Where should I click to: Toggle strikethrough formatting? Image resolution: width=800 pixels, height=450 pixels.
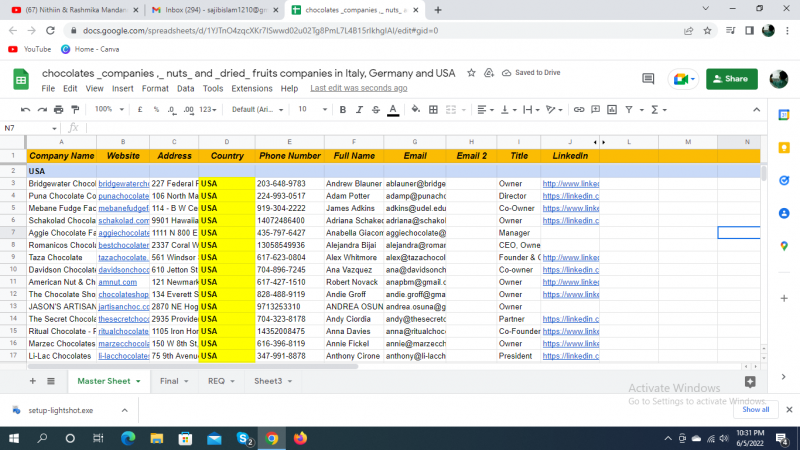[376, 110]
